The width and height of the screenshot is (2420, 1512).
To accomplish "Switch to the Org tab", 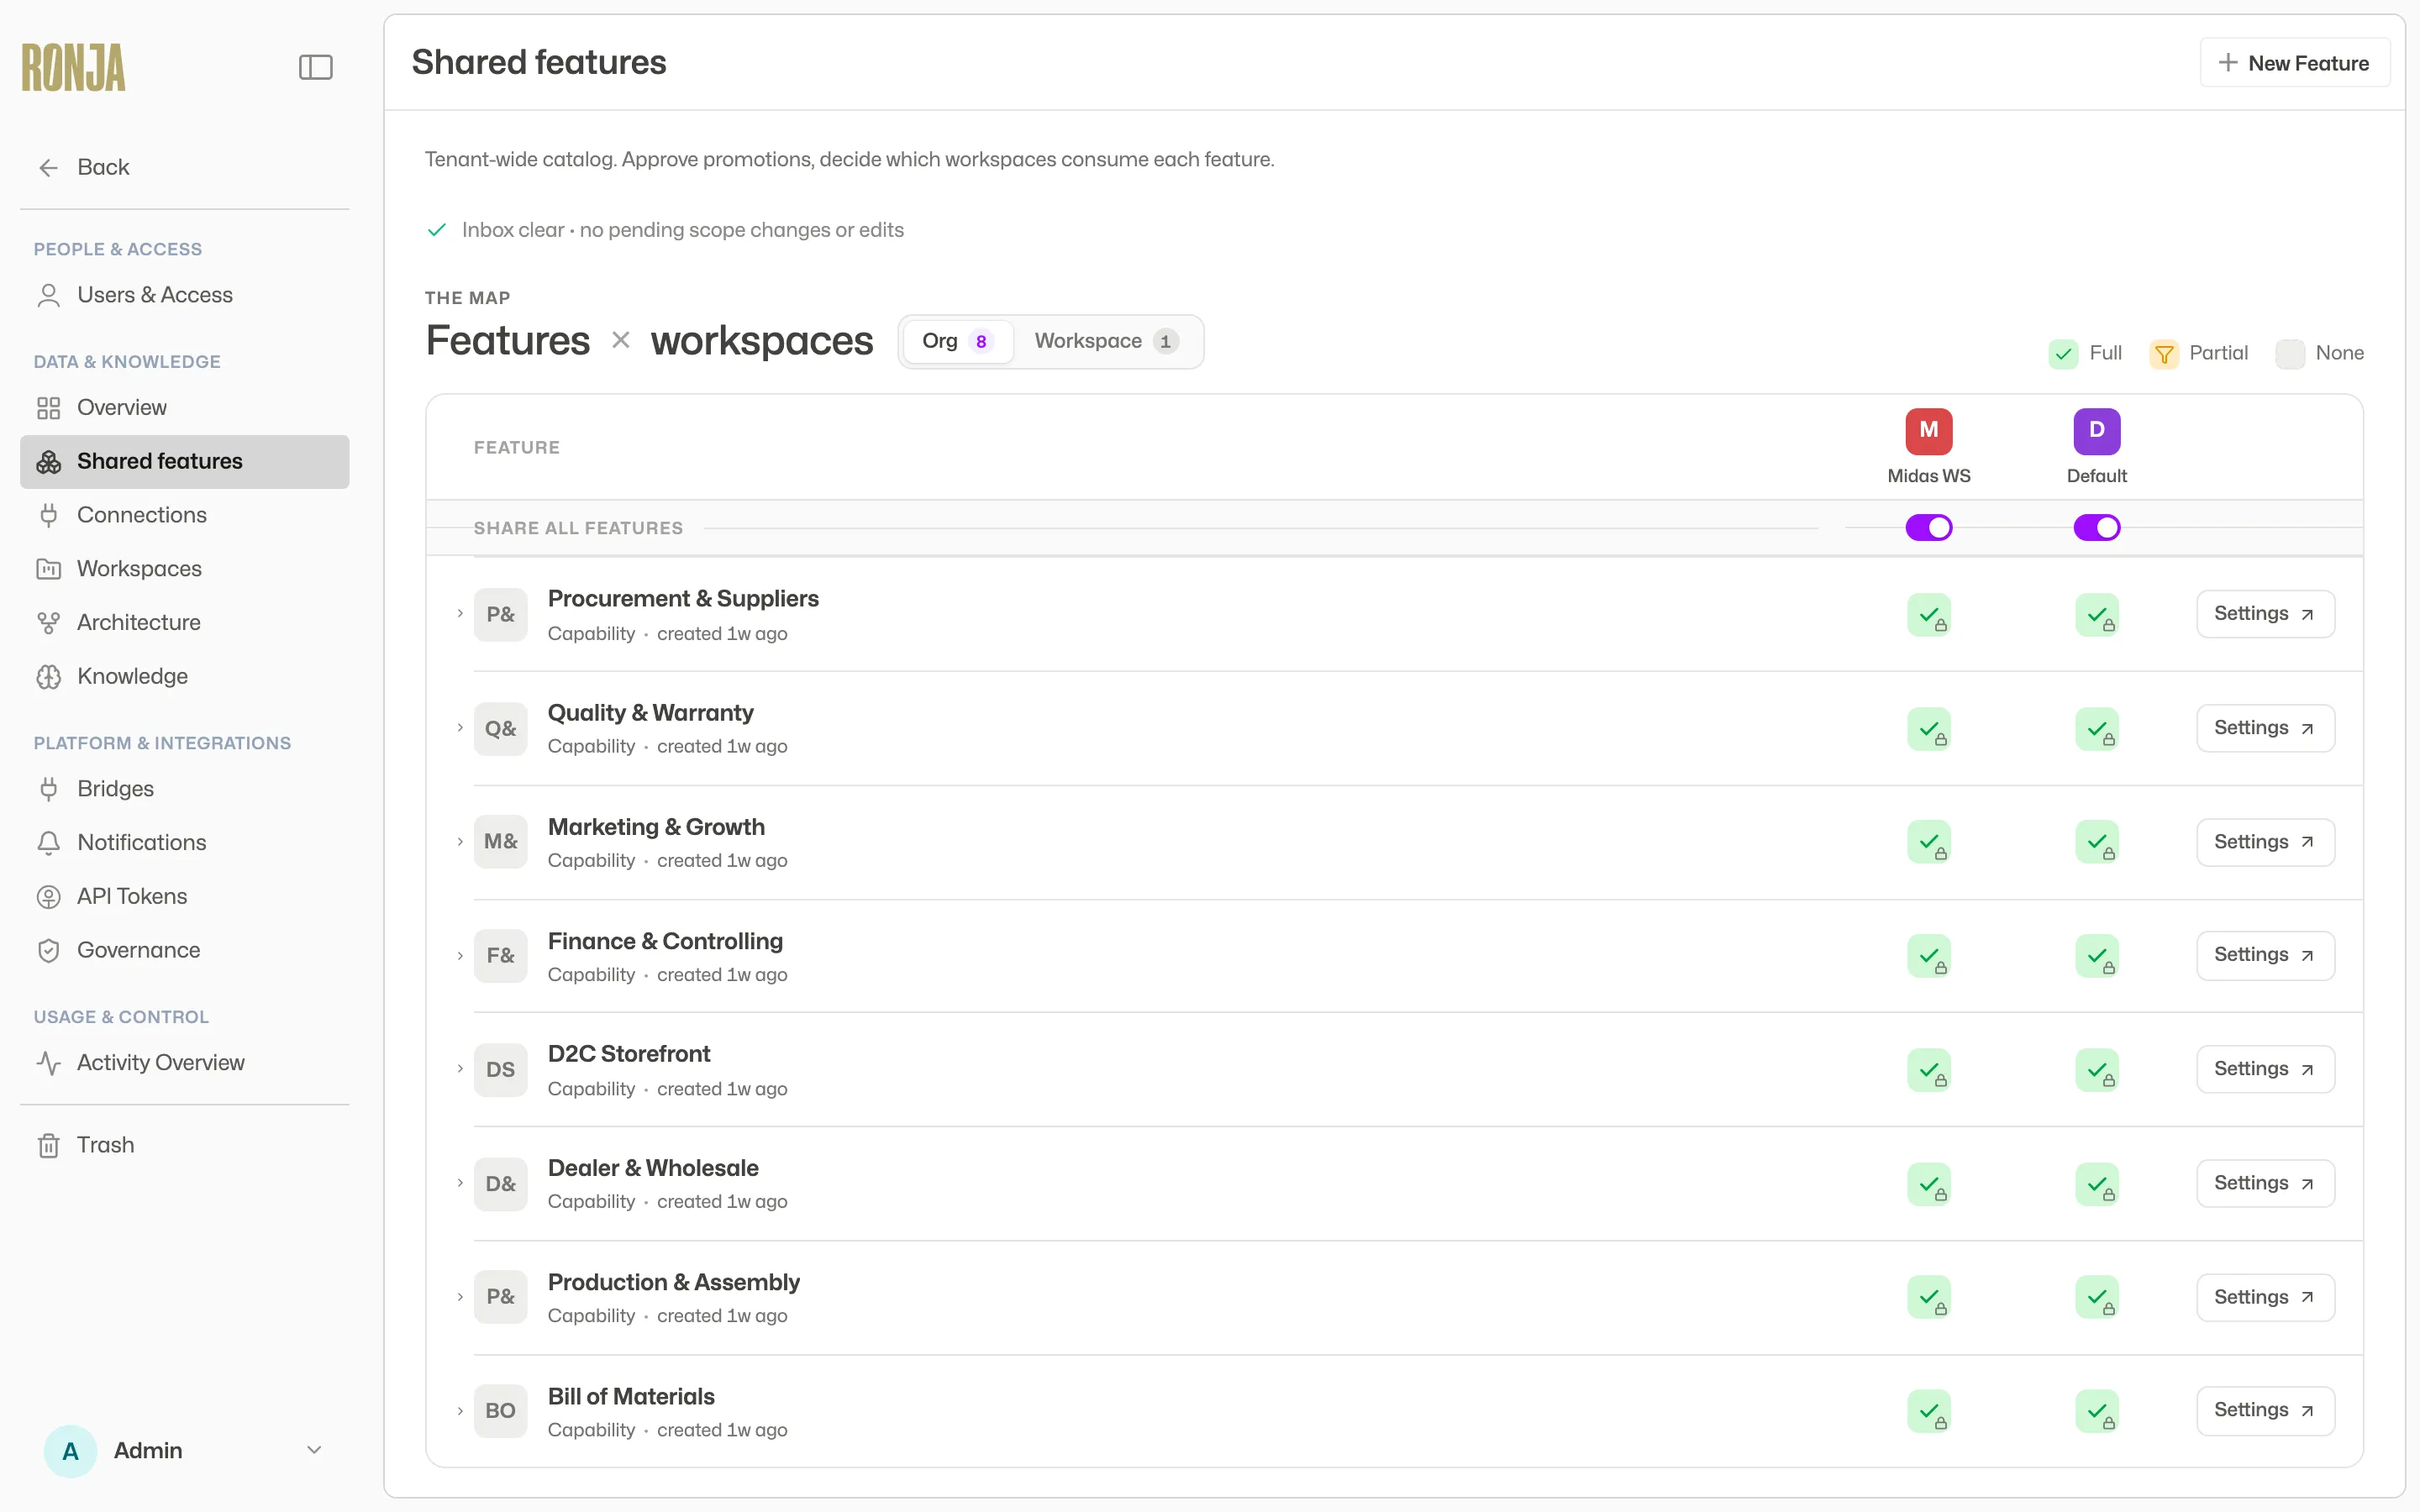I will coord(957,342).
